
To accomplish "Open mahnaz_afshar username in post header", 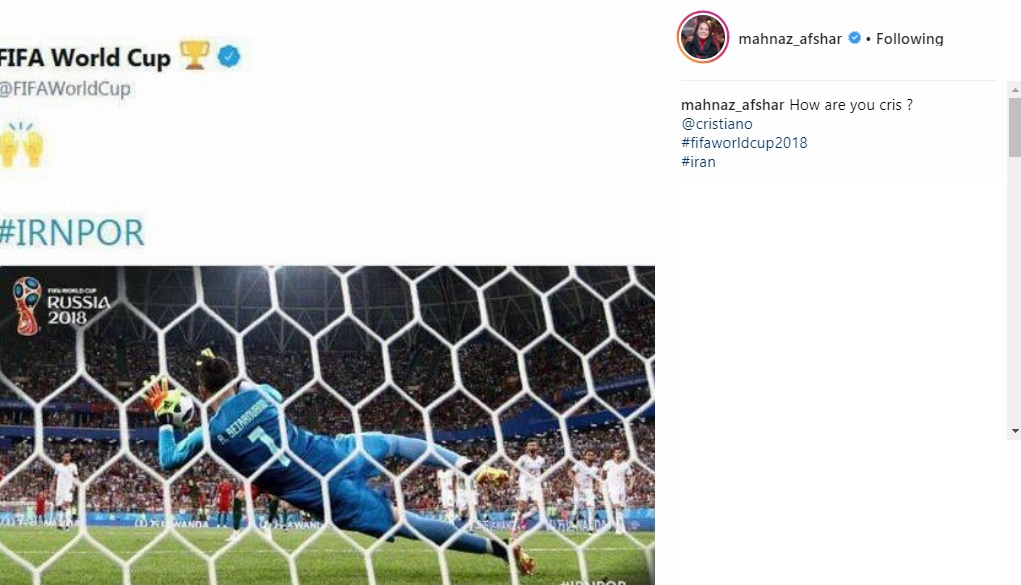I will tap(790, 39).
